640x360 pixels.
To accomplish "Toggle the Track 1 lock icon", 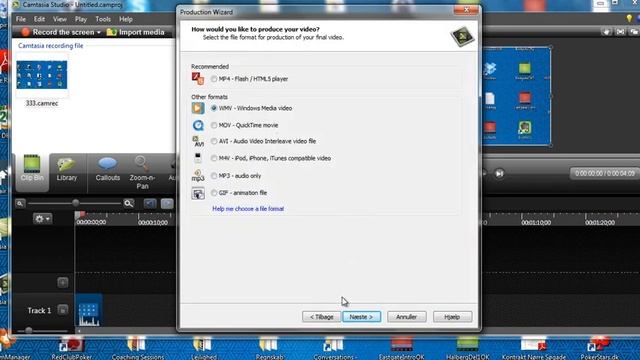I will pyautogui.click(x=63, y=310).
